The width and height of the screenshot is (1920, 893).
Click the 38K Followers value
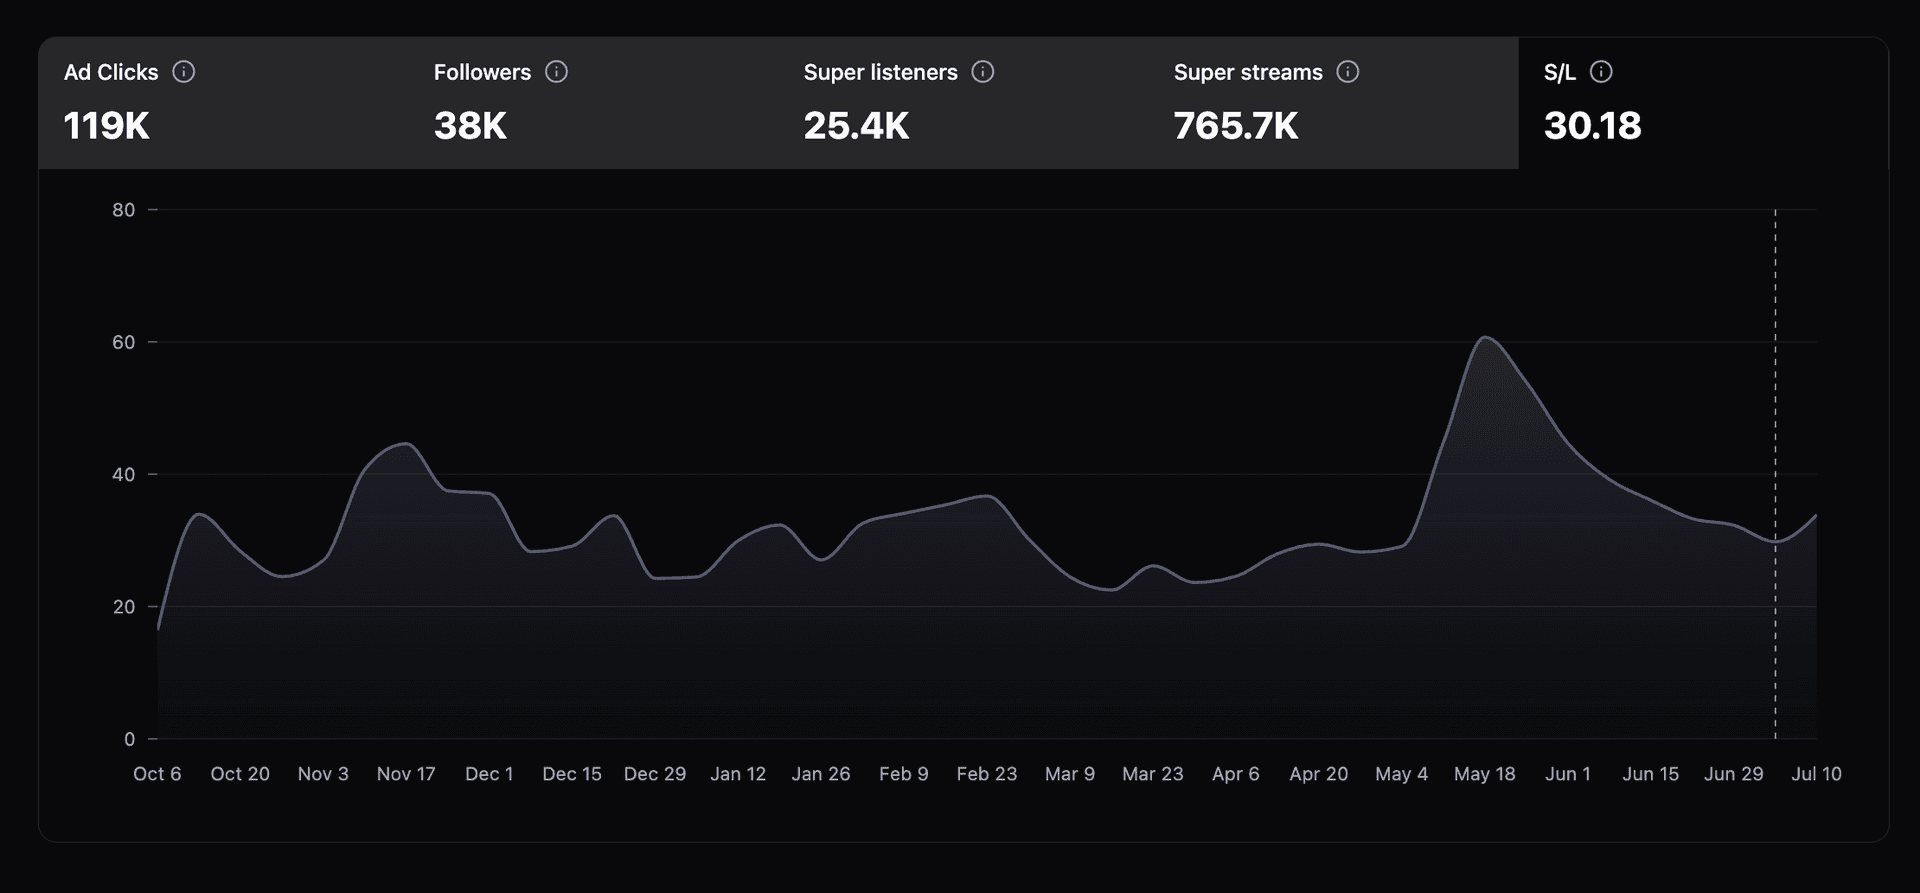(470, 126)
